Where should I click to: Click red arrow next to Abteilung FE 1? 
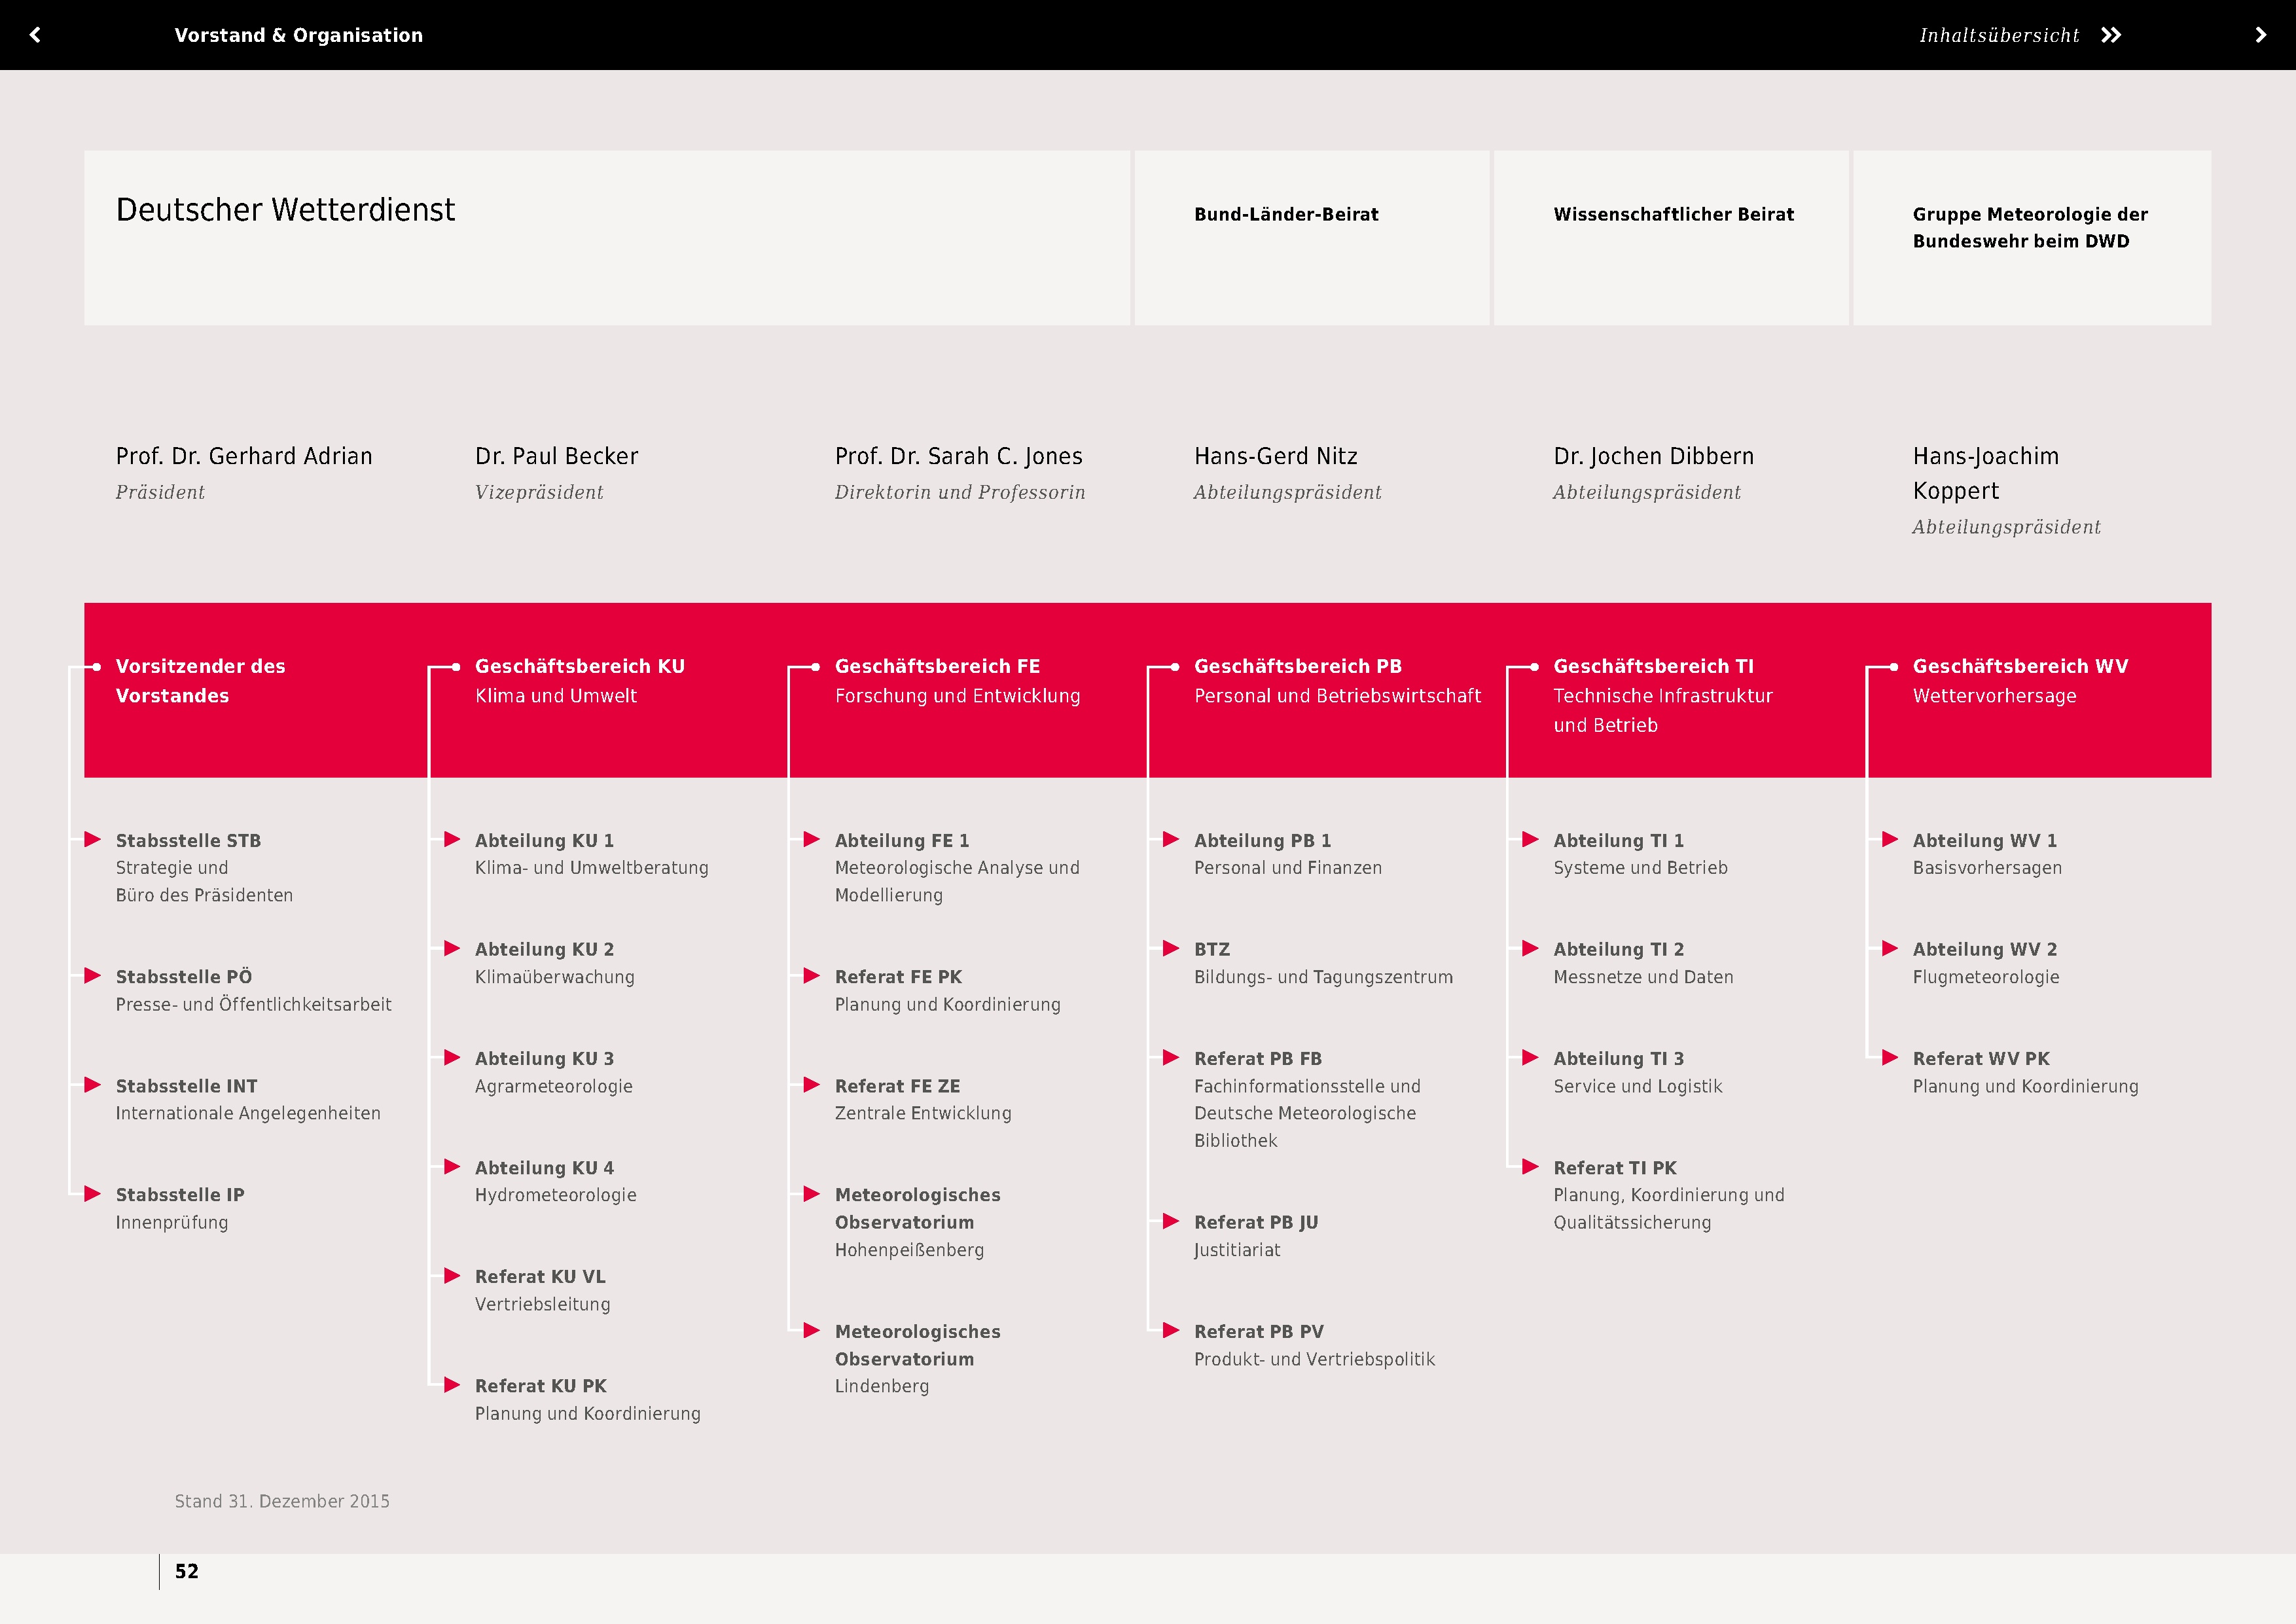click(812, 839)
